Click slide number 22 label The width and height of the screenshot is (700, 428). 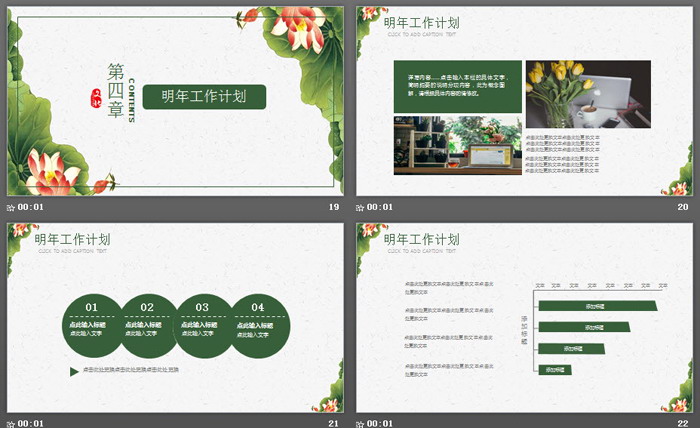(x=683, y=424)
